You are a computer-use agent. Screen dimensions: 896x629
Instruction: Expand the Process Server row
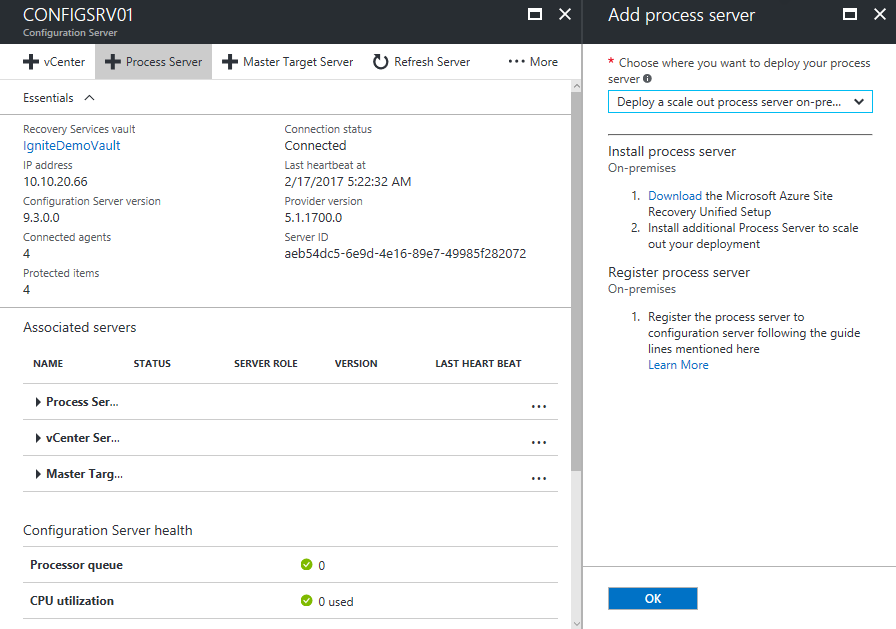(38, 402)
